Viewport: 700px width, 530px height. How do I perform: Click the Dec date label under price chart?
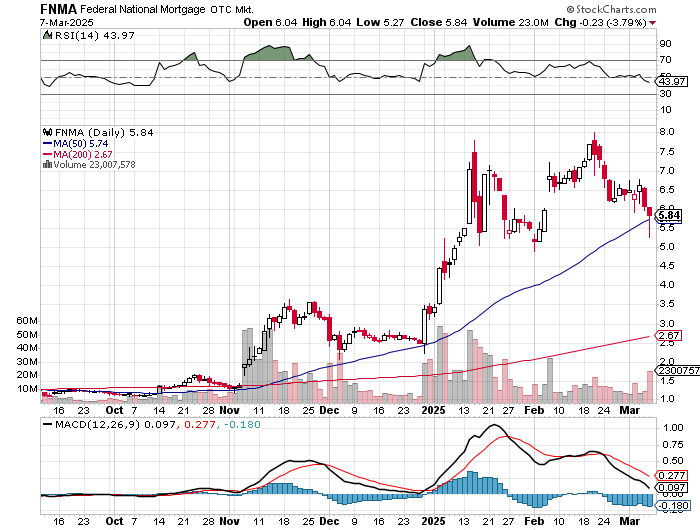coord(329,410)
